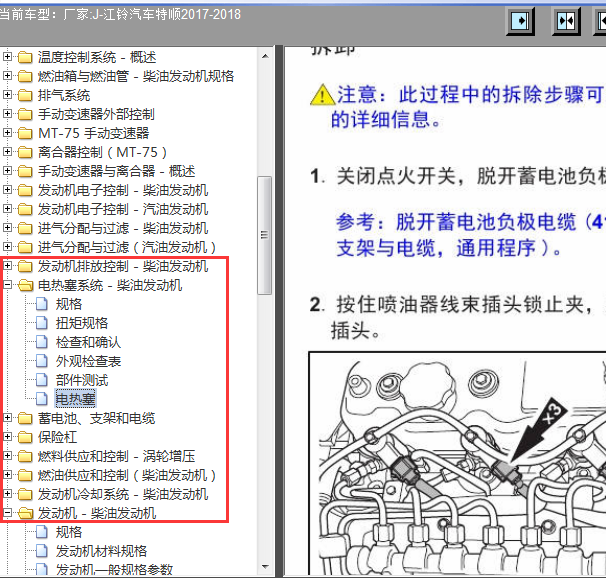606x578 pixels.
Task: Collapse 发动机 - 柴油发动机 node
Action: click(x=7, y=513)
